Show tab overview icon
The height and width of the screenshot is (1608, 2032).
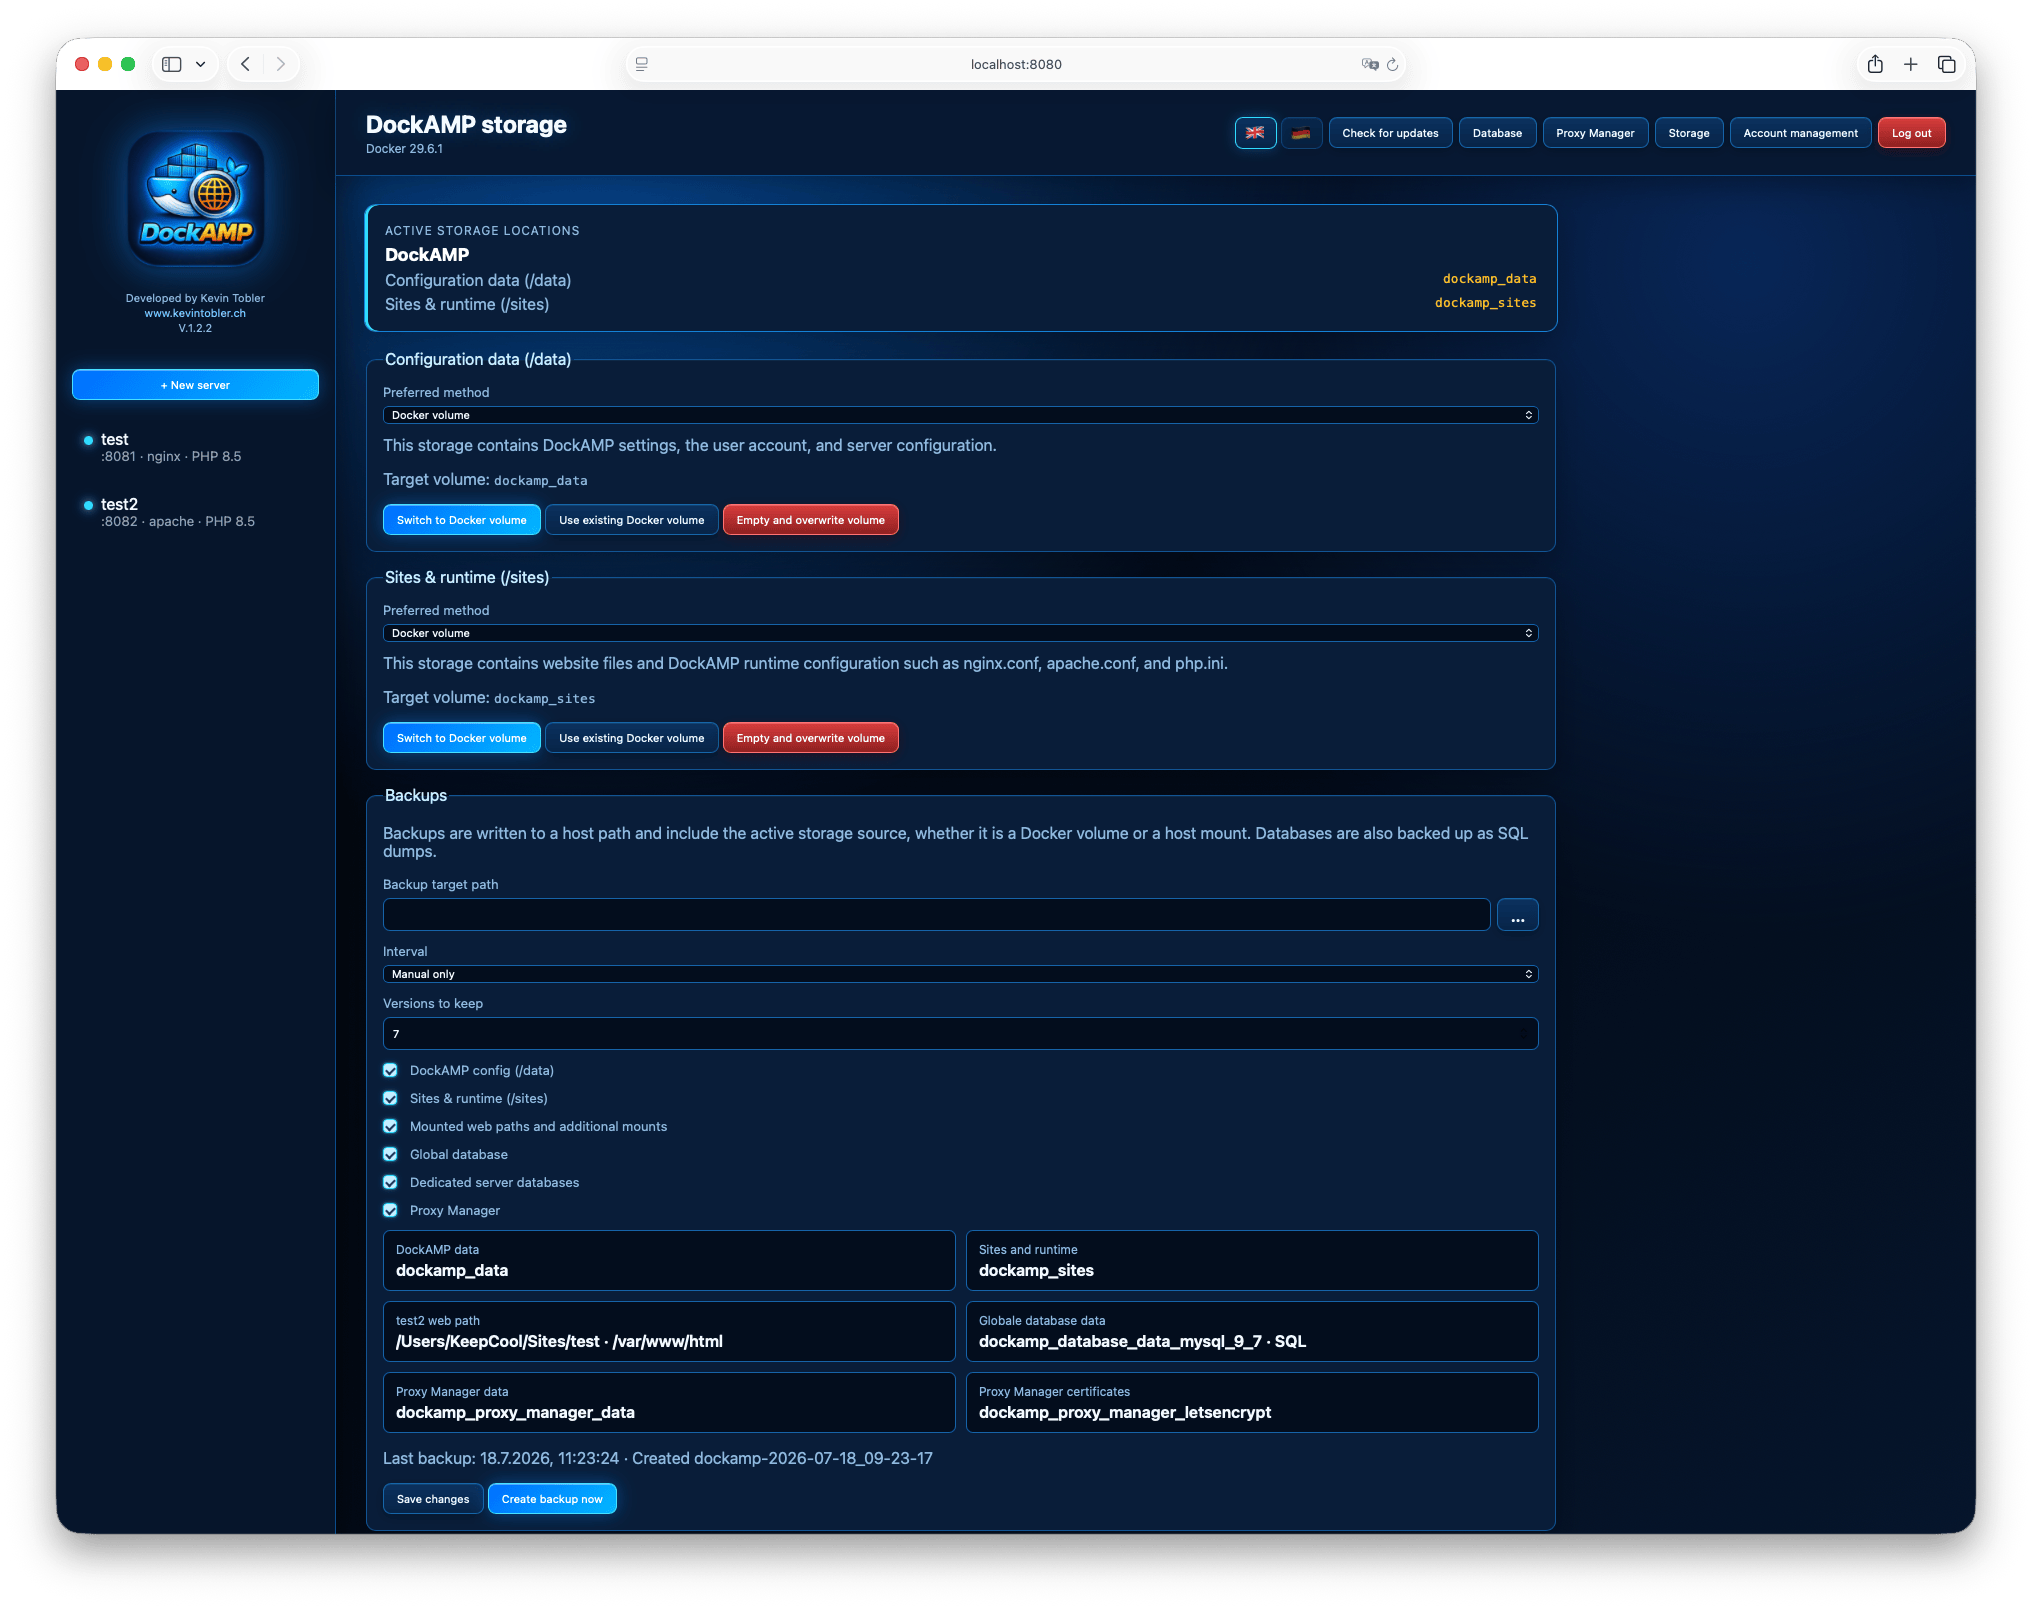click(1946, 64)
